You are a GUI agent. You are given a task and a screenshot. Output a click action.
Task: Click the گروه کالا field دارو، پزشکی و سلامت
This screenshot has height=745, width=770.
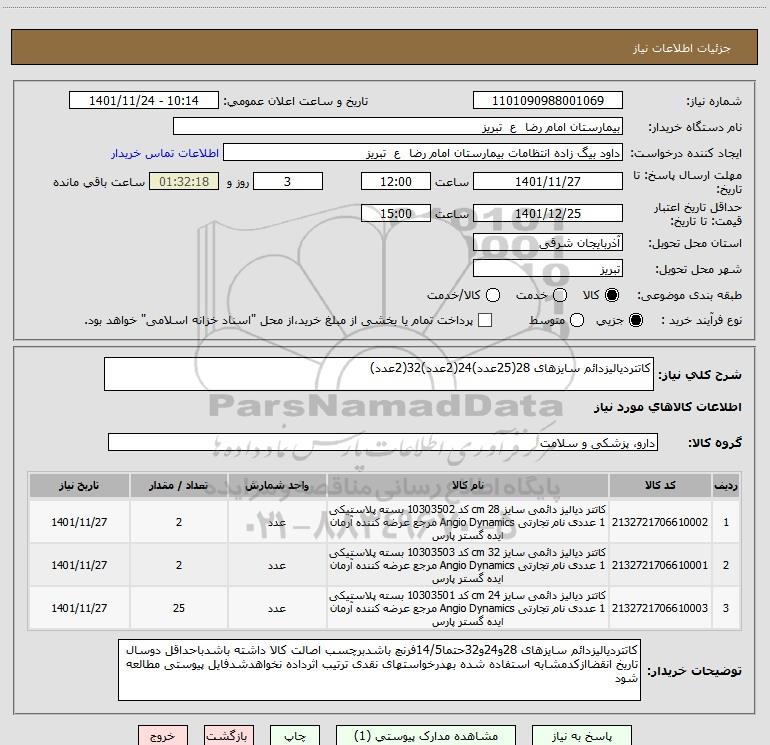(383, 442)
